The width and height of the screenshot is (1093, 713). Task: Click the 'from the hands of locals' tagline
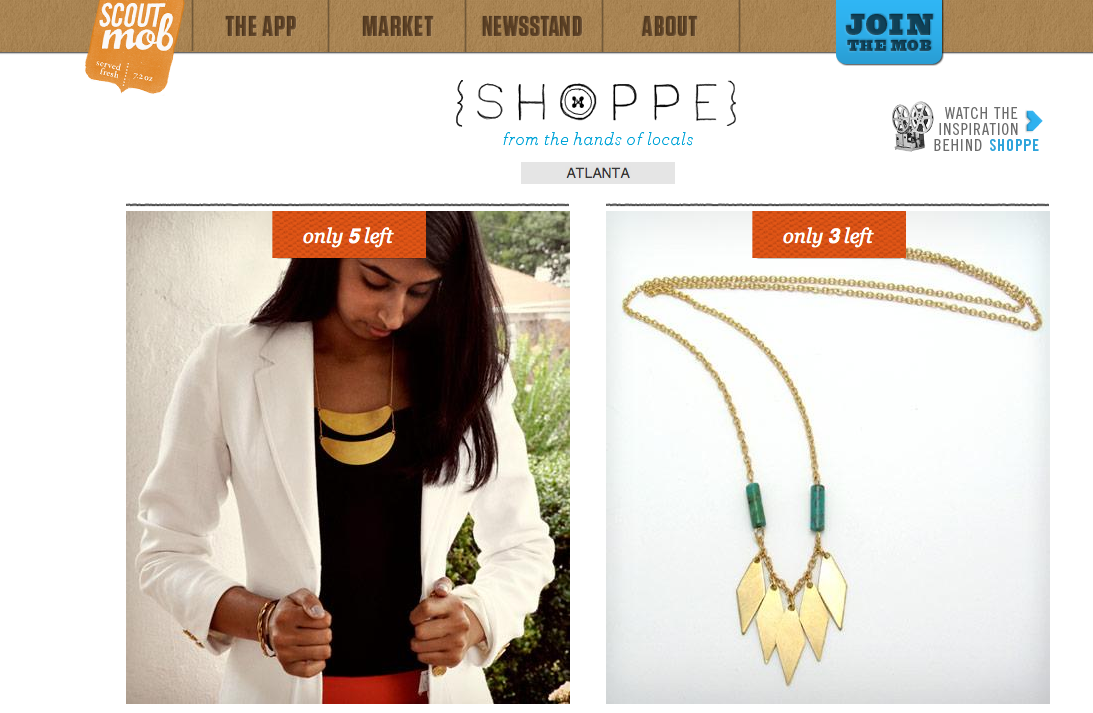597,139
